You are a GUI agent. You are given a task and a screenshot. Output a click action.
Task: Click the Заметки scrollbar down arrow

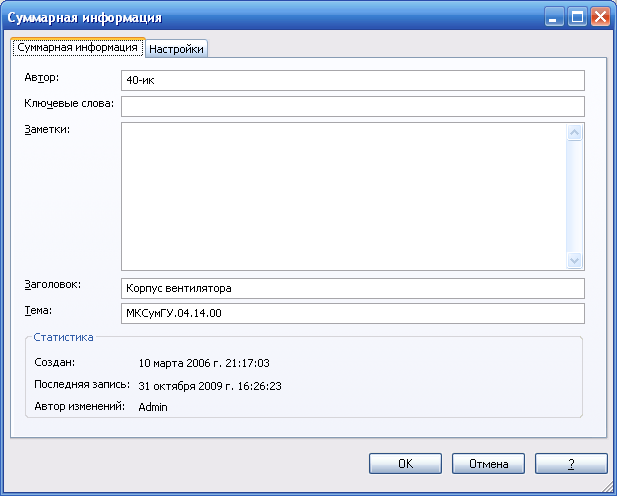(575, 260)
